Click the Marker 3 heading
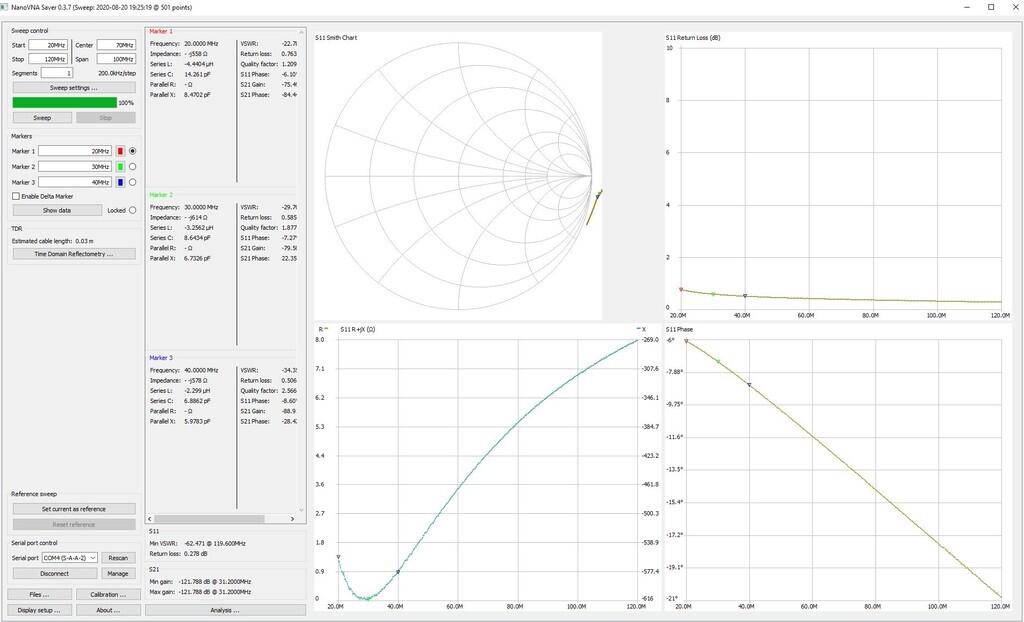Viewport: 1024px width, 622px height. [x=161, y=358]
